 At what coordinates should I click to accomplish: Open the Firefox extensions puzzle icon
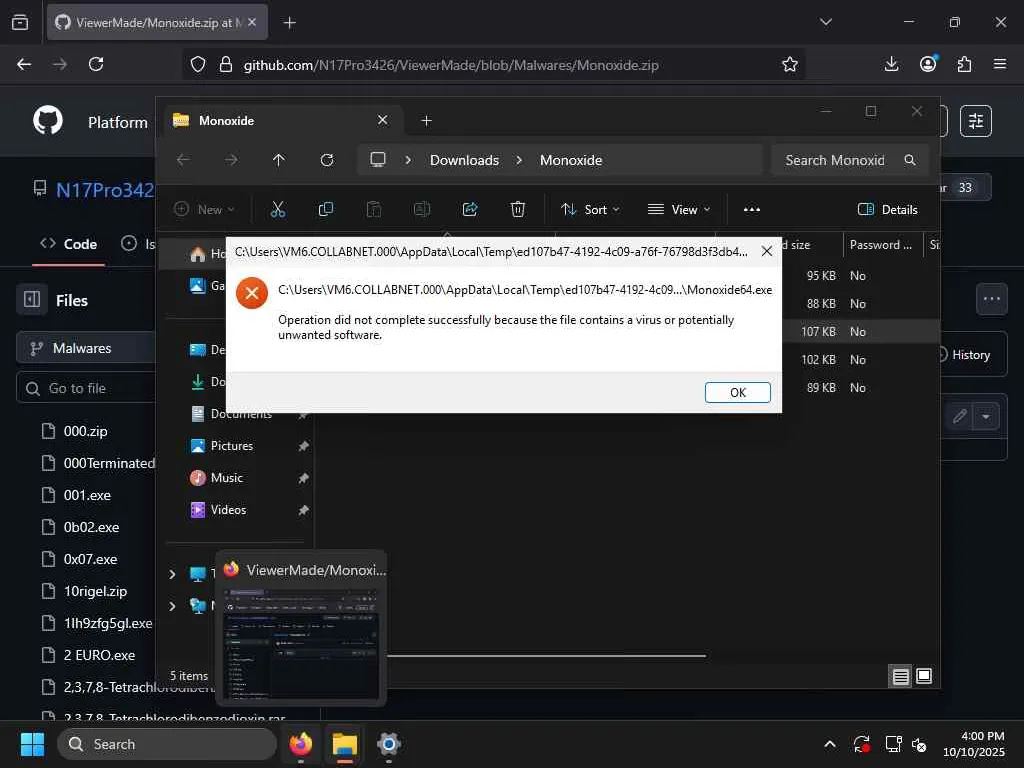(964, 64)
